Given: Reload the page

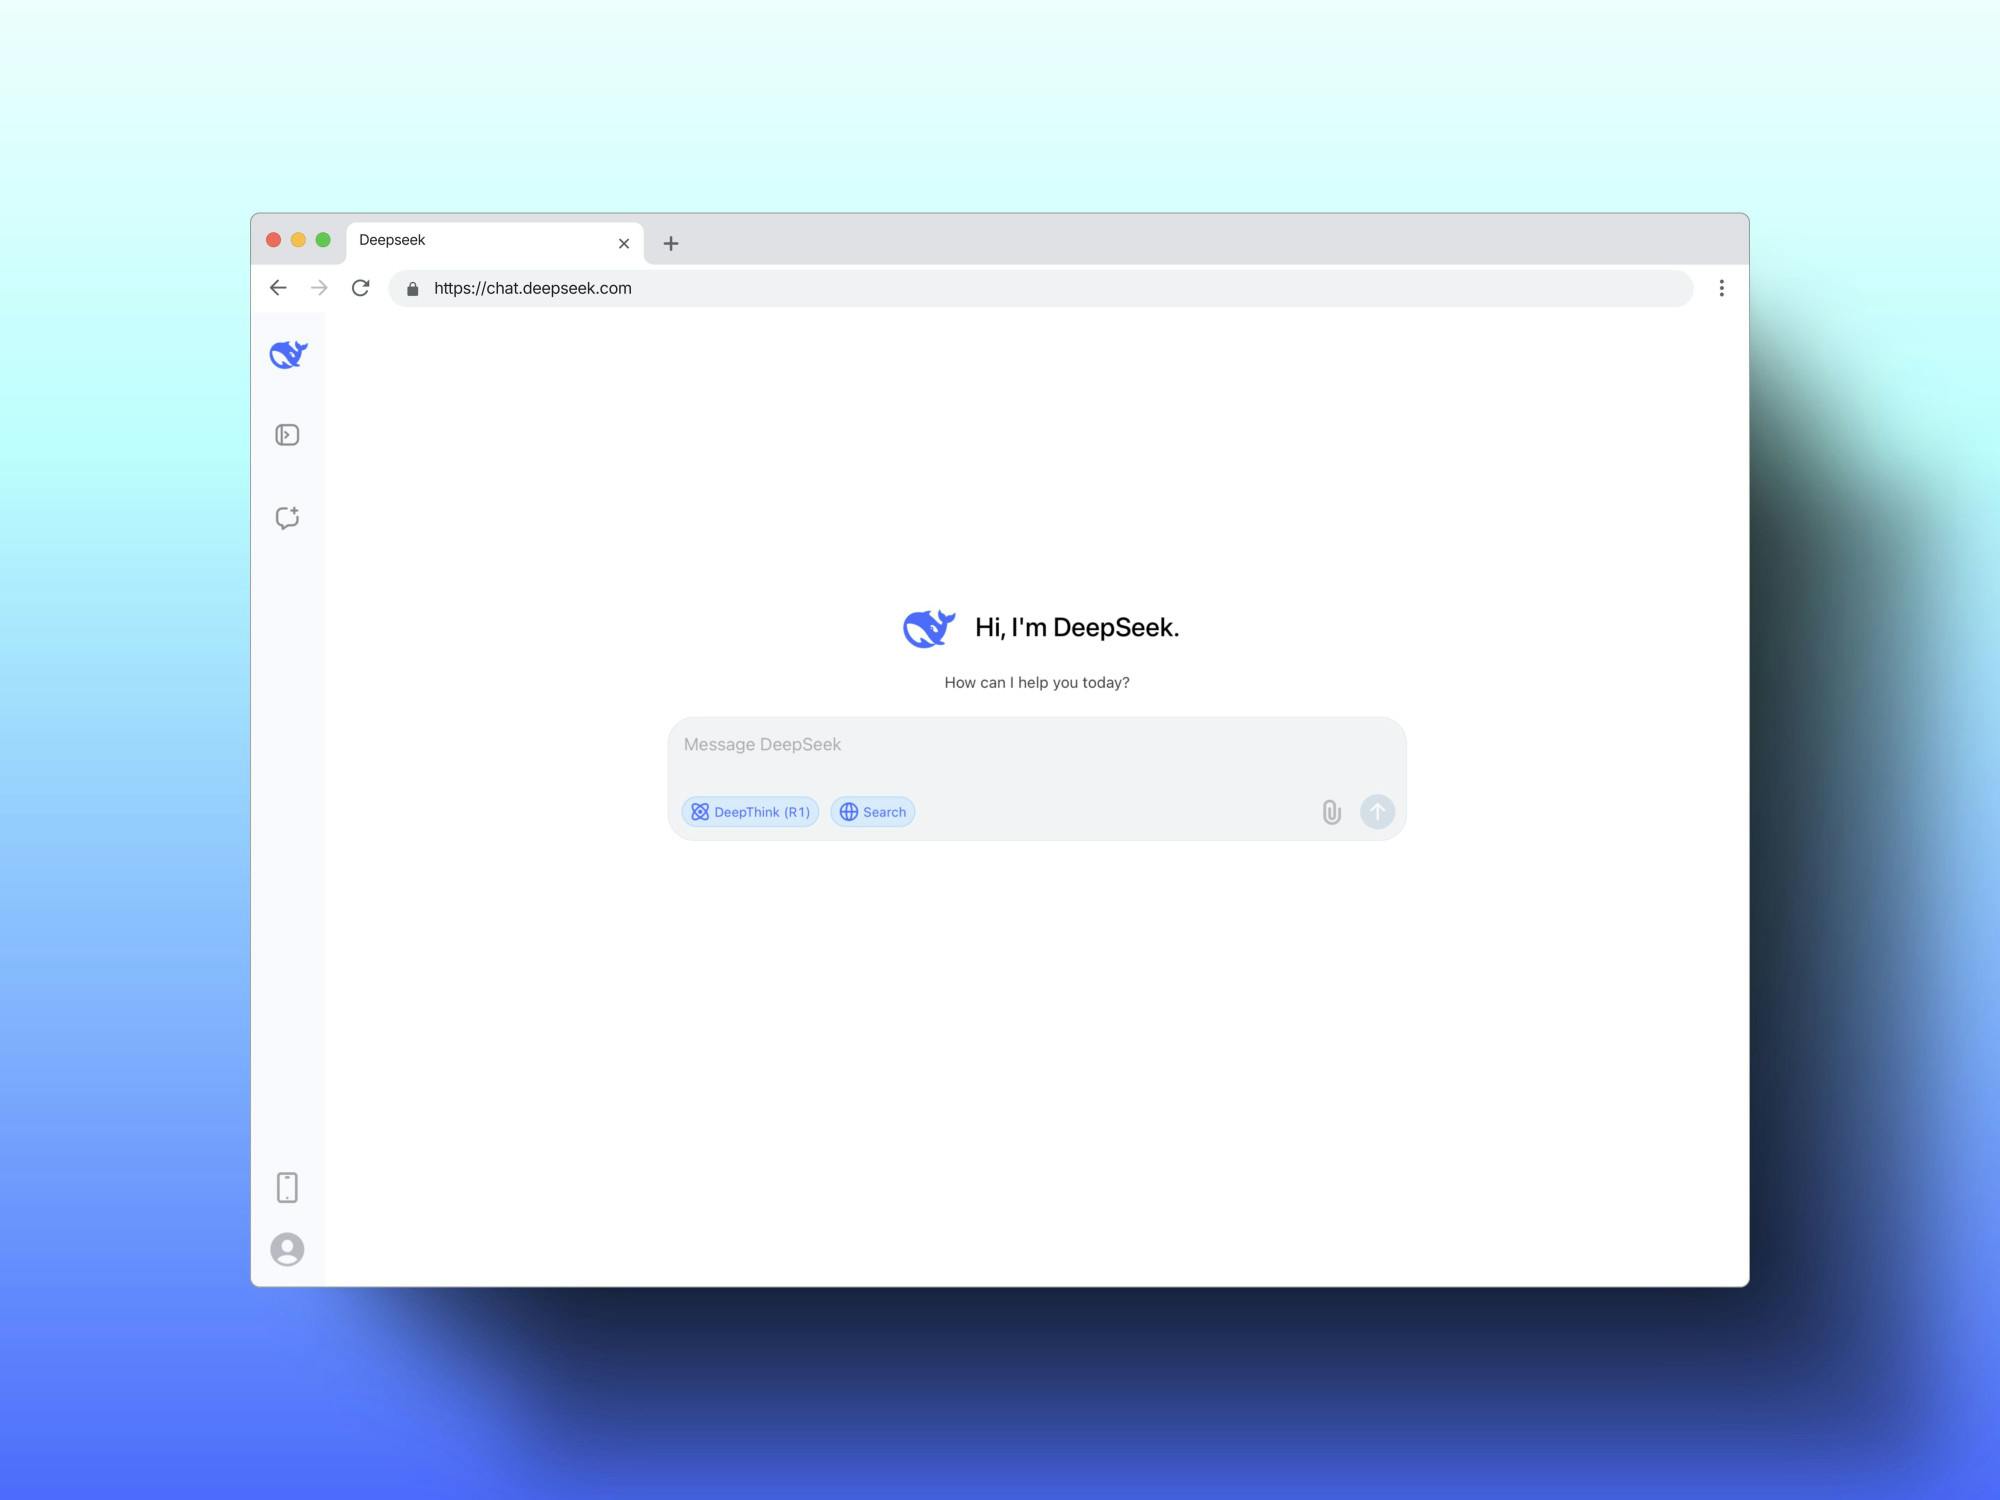Looking at the screenshot, I should [361, 288].
